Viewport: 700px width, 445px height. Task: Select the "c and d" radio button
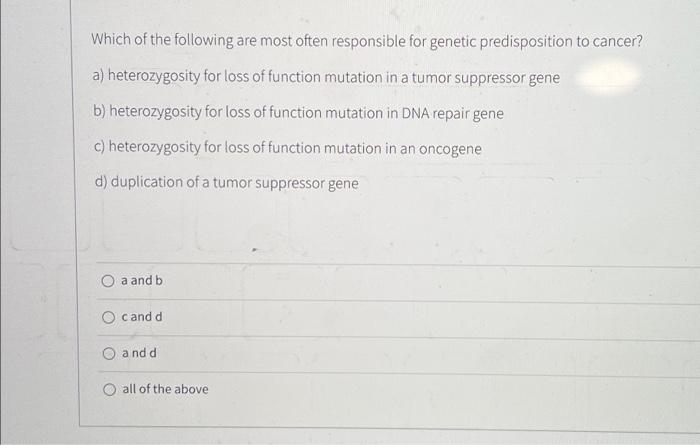tap(108, 318)
